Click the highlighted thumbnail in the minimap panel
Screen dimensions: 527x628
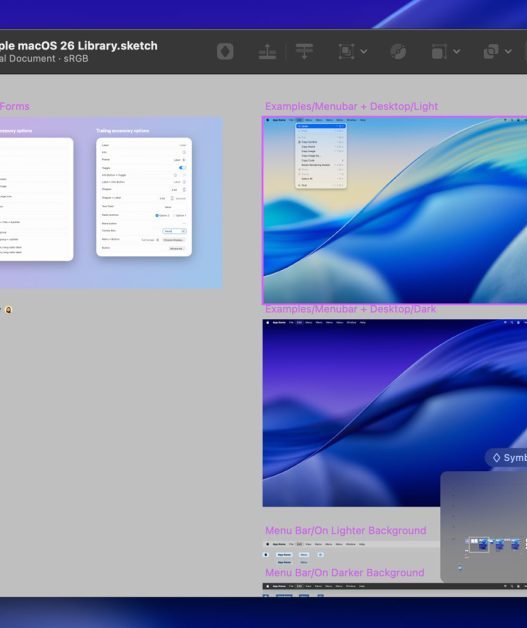click(479, 545)
